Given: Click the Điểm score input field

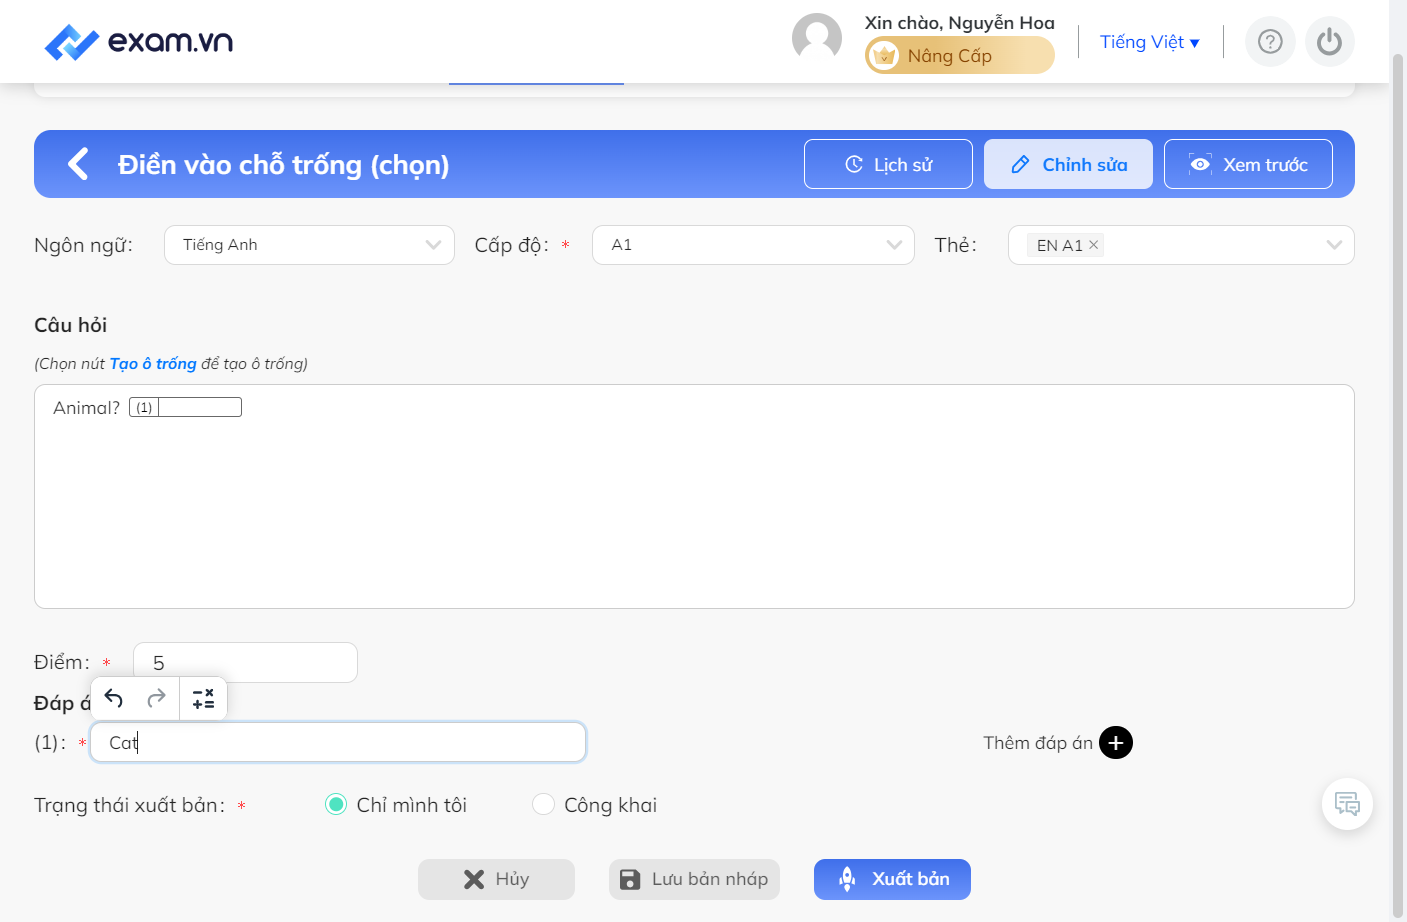Looking at the screenshot, I should (245, 662).
